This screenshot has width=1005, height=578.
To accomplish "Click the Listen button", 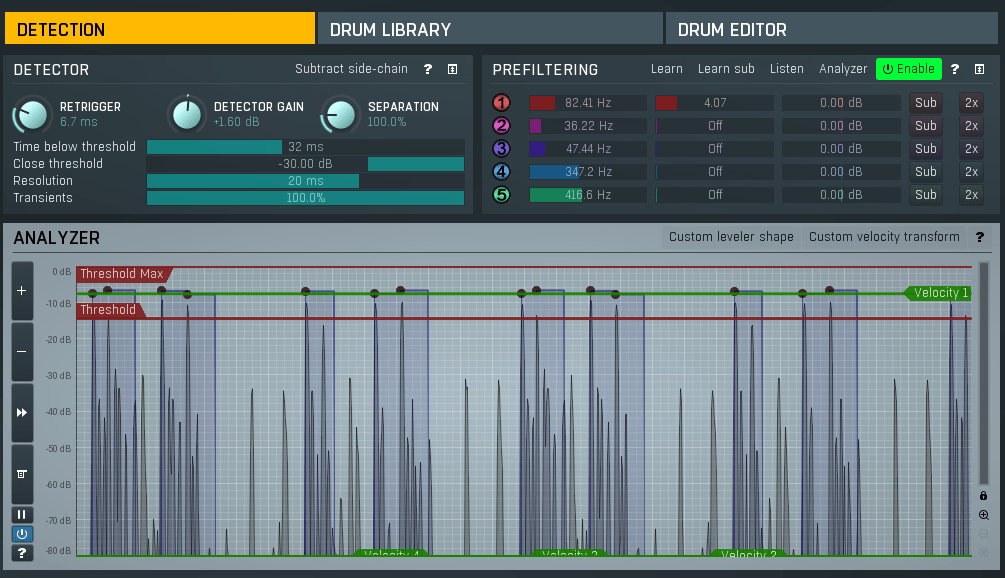I will (786, 69).
